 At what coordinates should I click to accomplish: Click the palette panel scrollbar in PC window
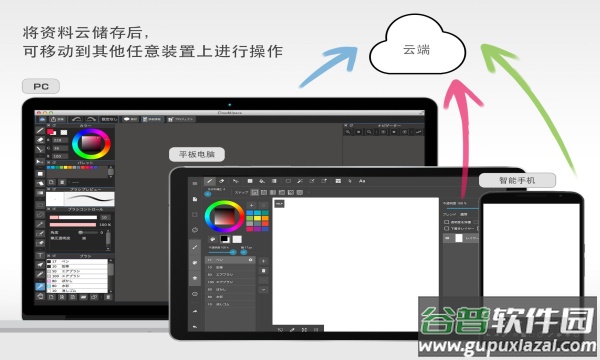(x=110, y=172)
